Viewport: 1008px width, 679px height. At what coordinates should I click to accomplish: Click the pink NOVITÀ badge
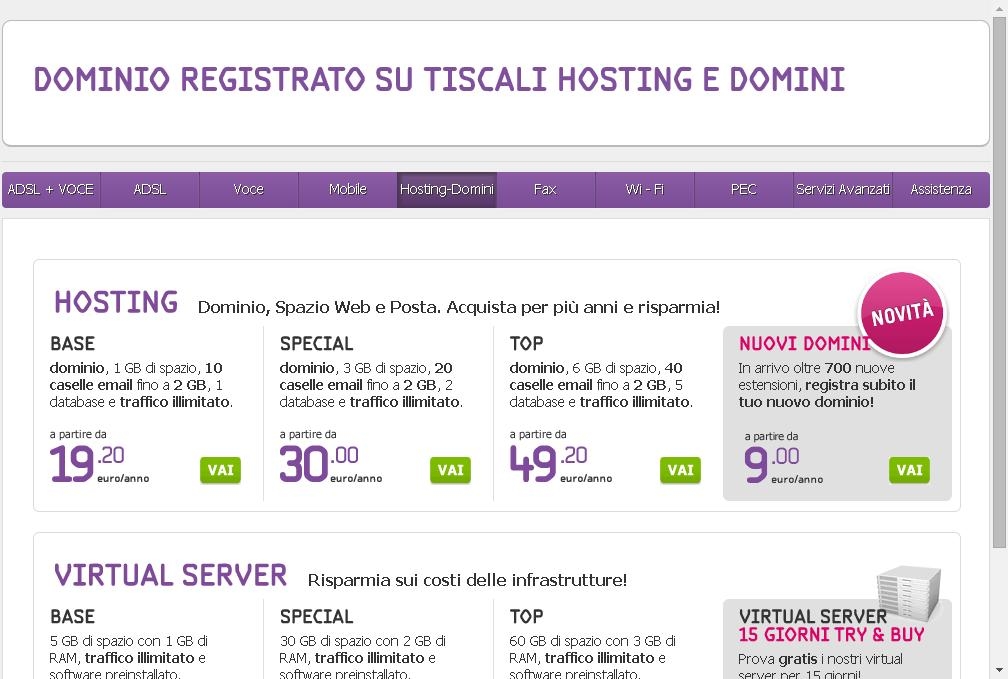[x=903, y=313]
